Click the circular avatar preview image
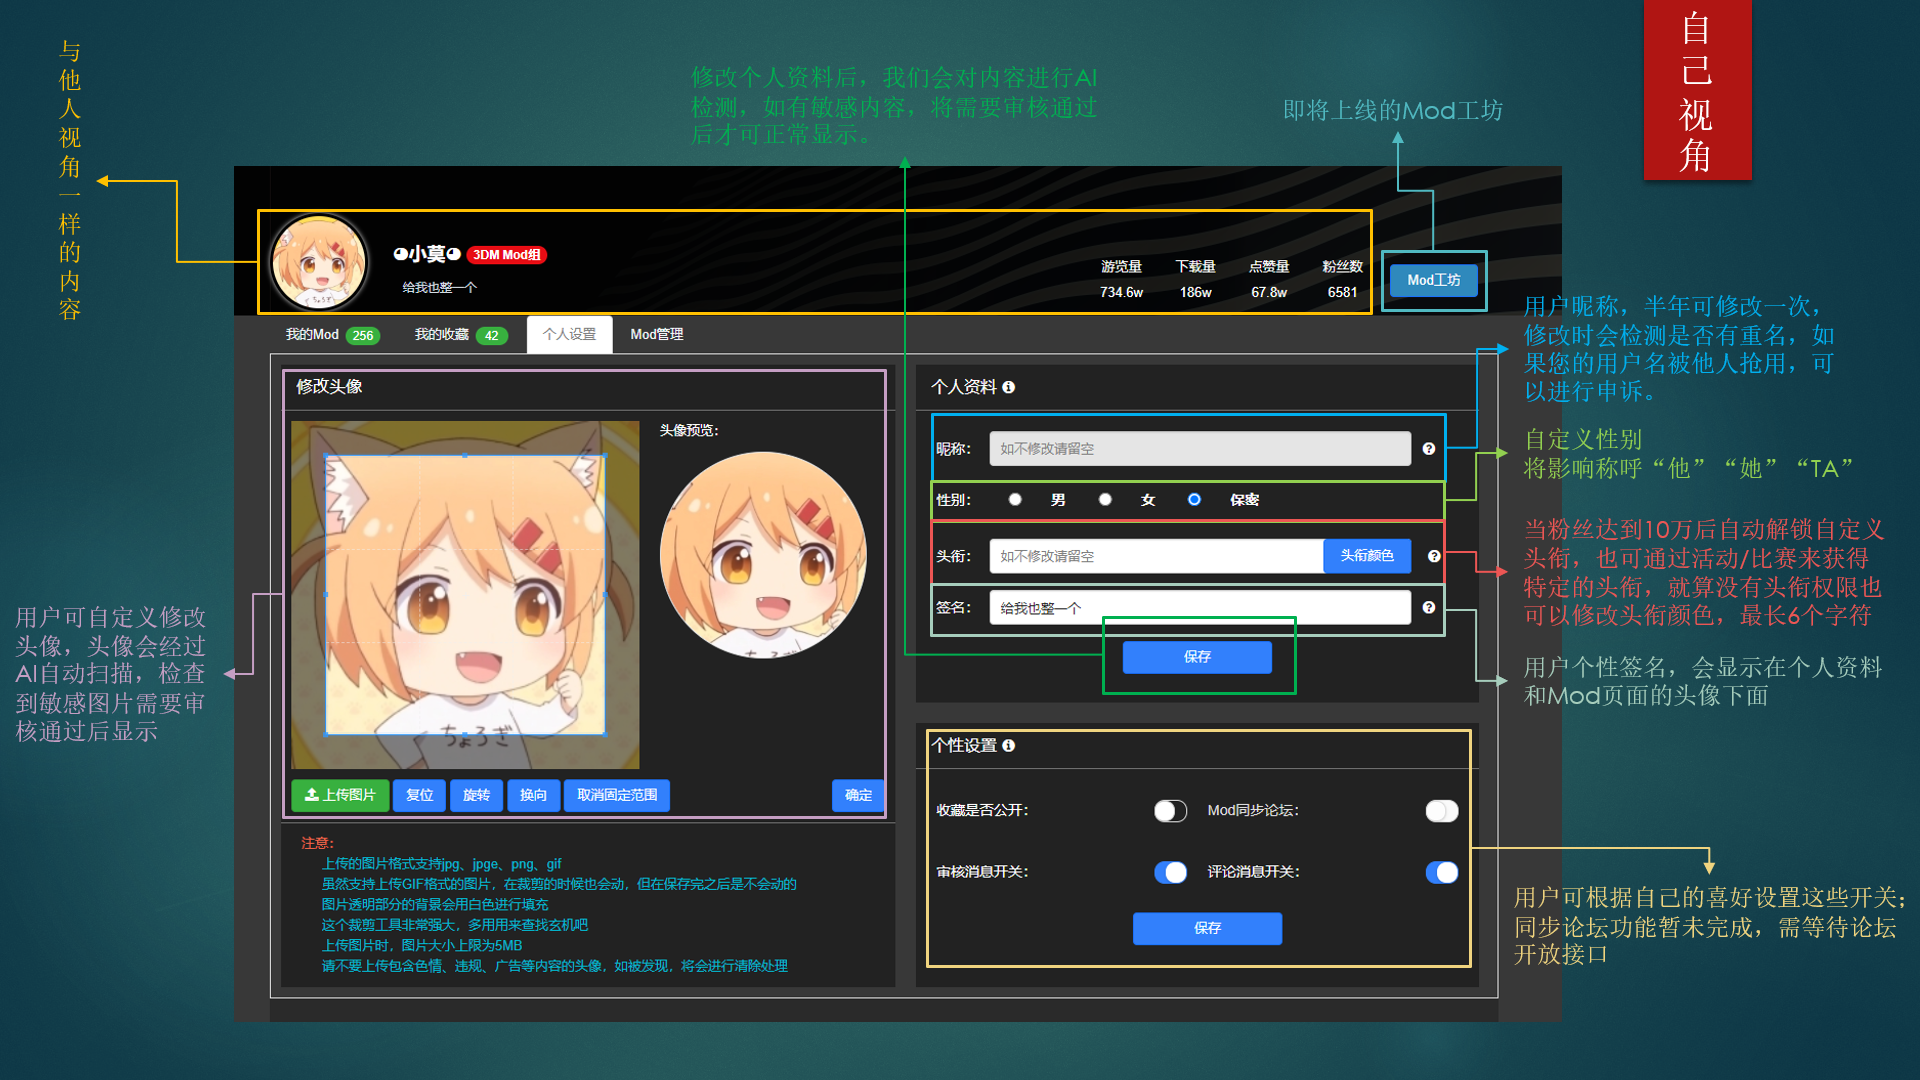This screenshot has height=1080, width=1920. point(763,554)
